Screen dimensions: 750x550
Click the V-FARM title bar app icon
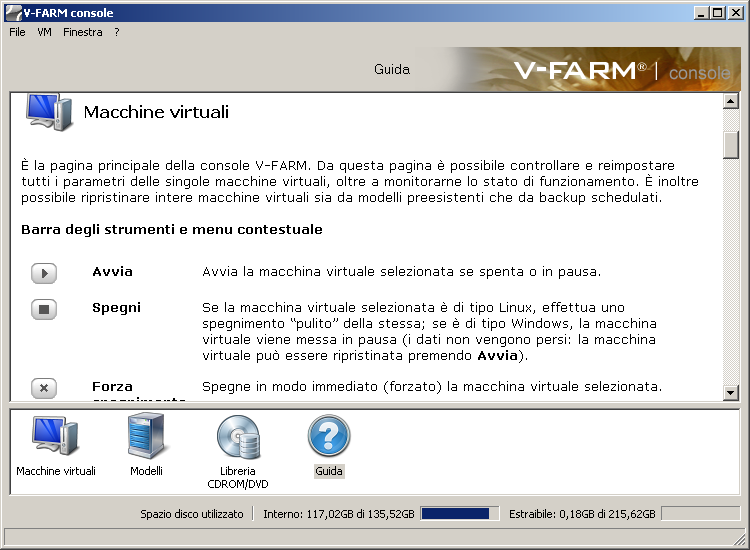(x=13, y=13)
